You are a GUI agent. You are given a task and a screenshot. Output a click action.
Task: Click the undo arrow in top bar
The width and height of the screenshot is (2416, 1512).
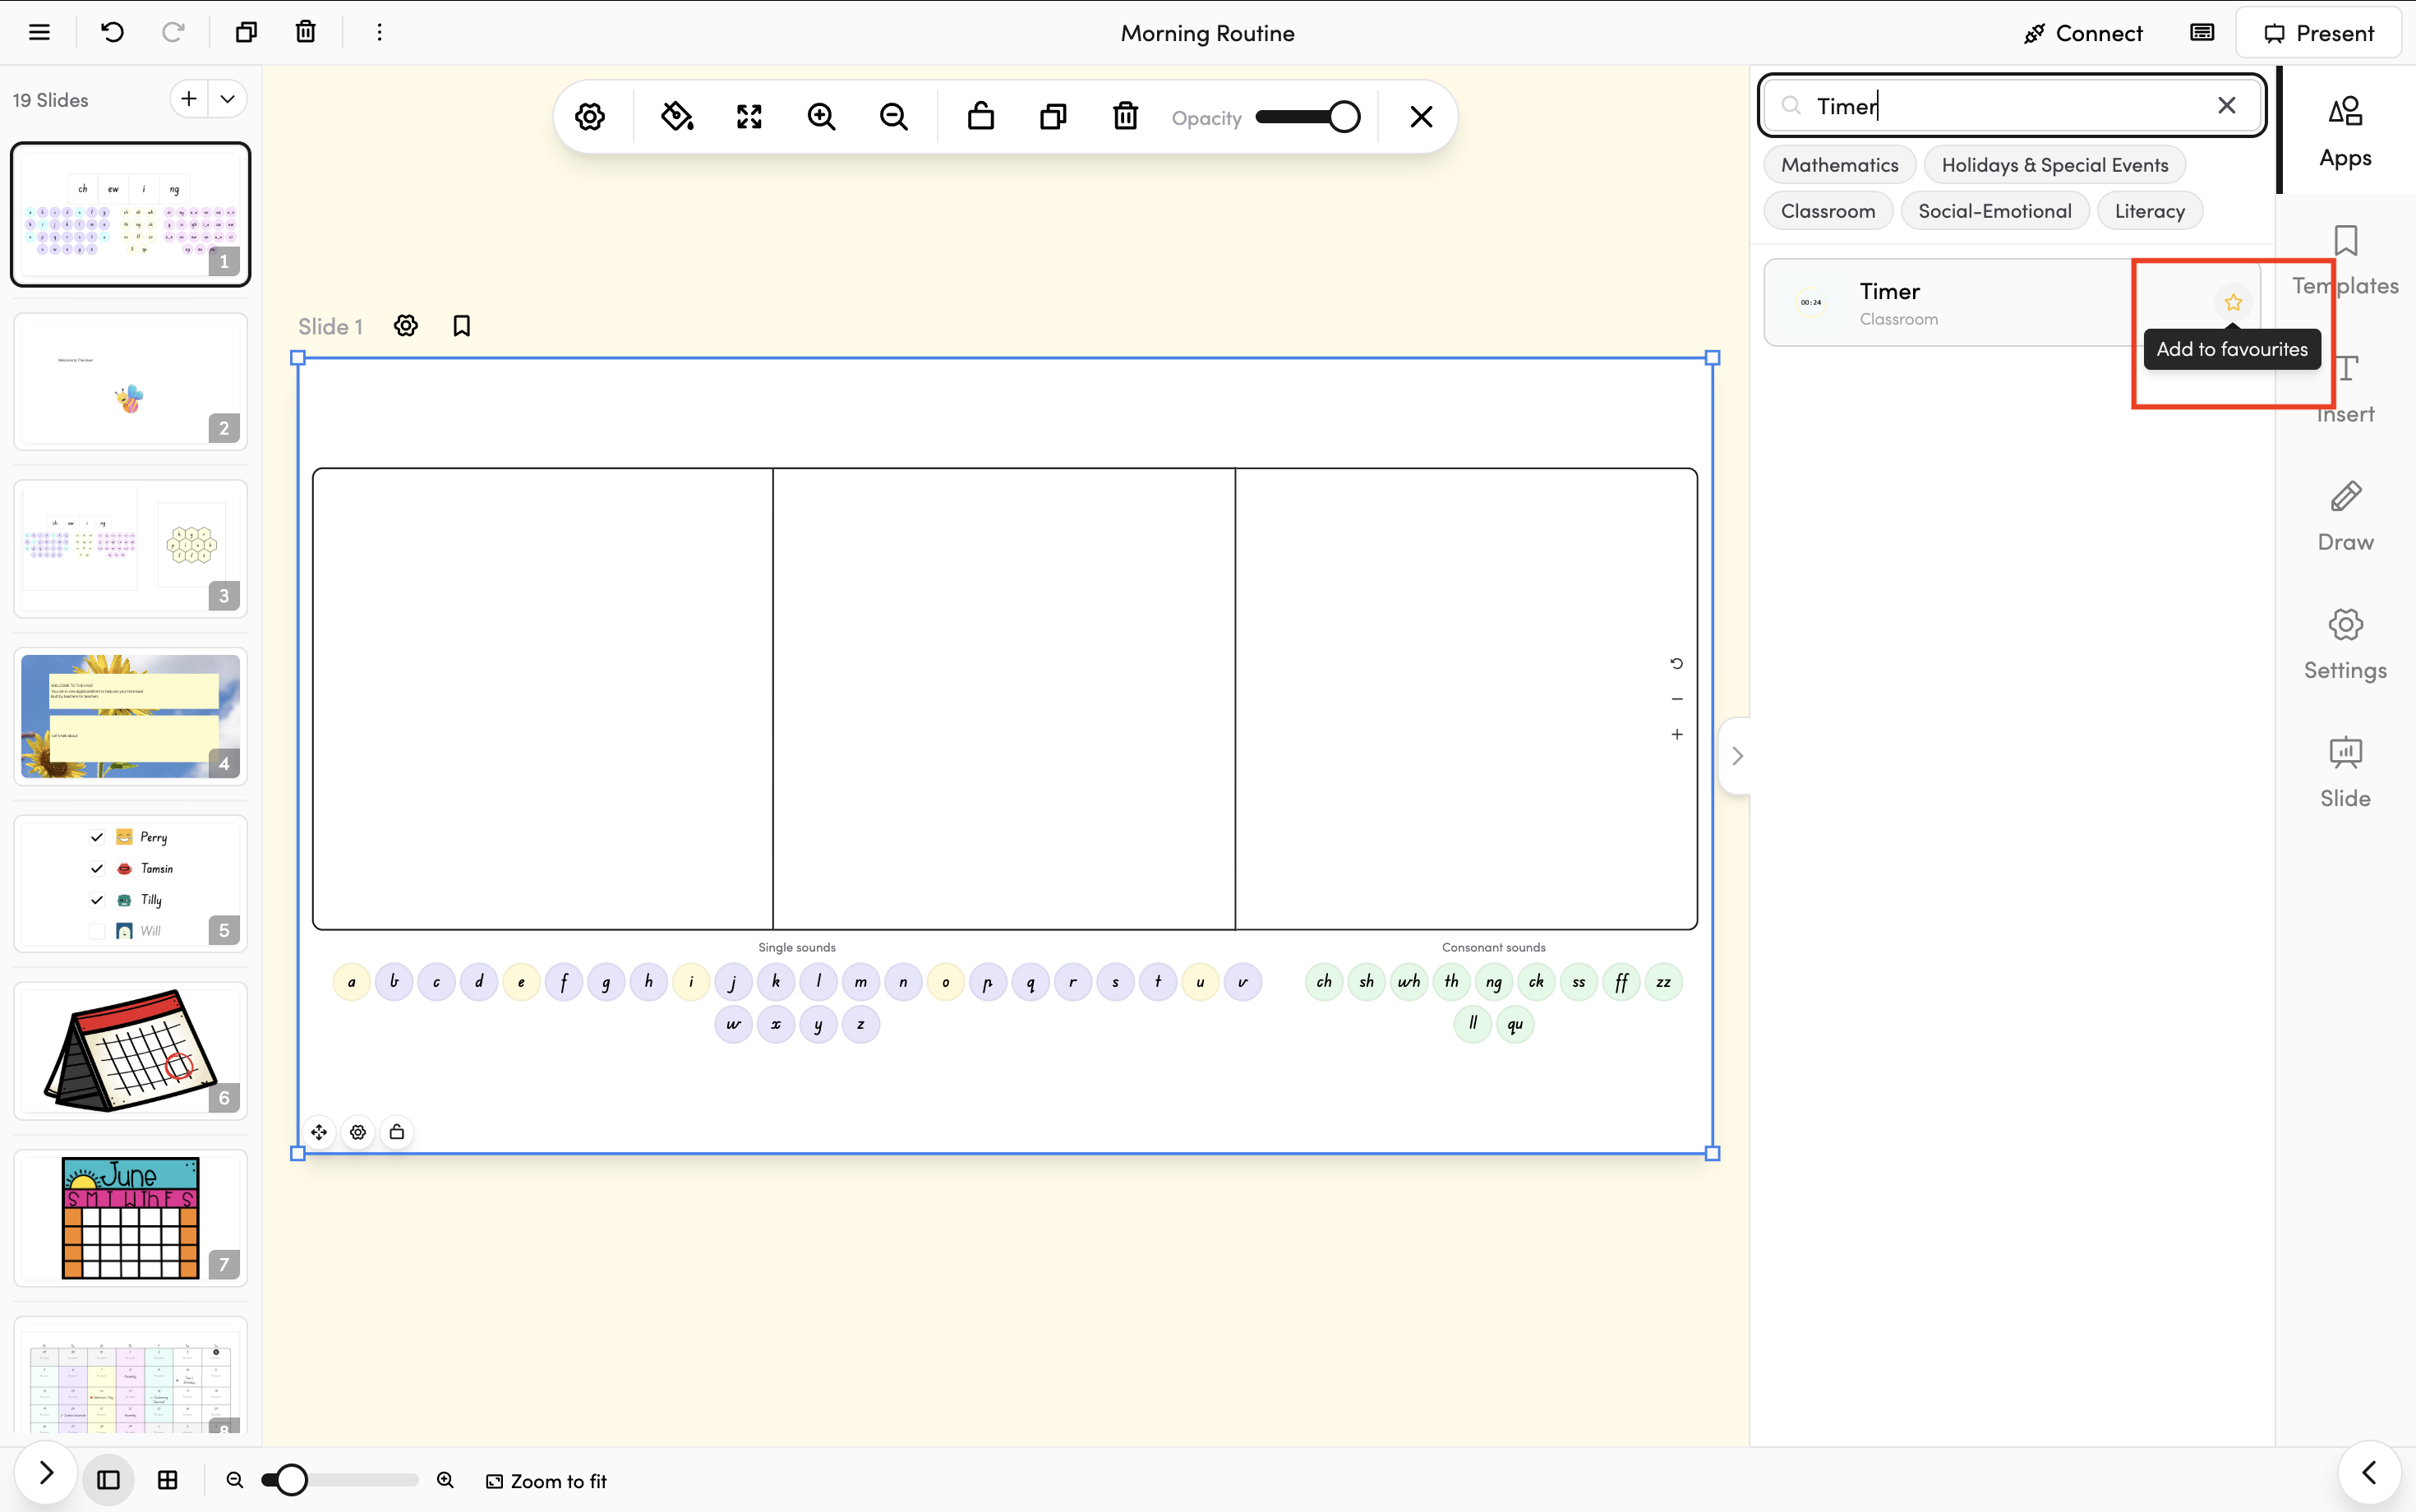pos(112,32)
